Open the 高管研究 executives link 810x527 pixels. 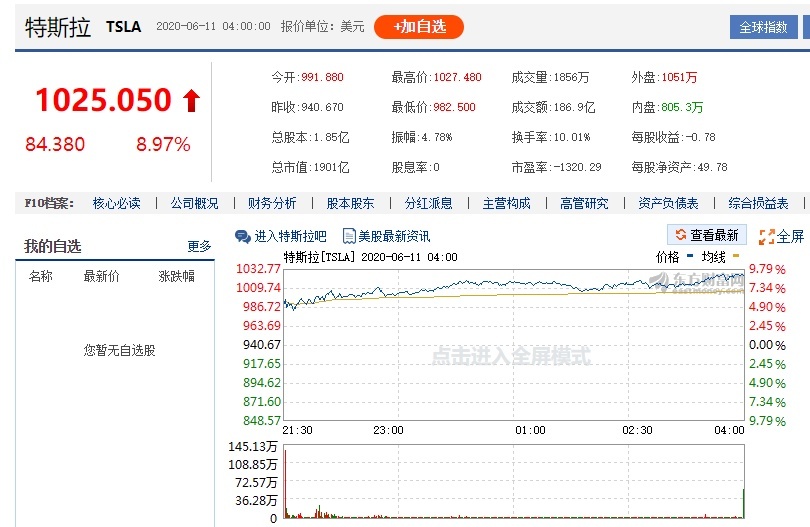pos(584,203)
